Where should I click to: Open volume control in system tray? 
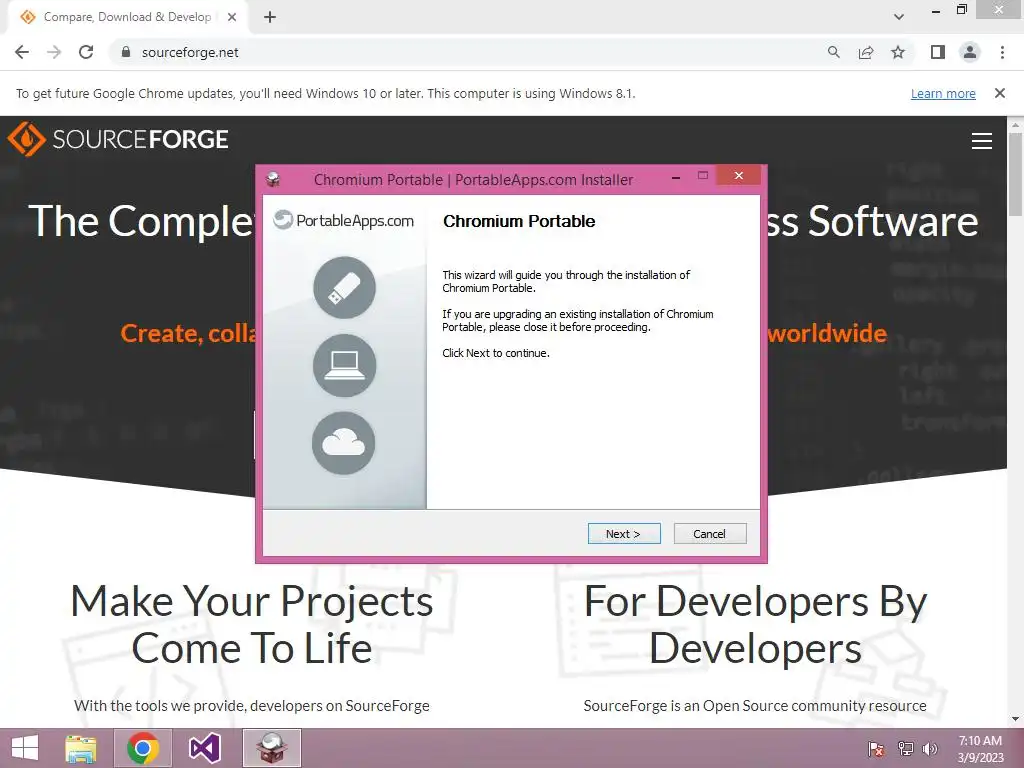(930, 749)
